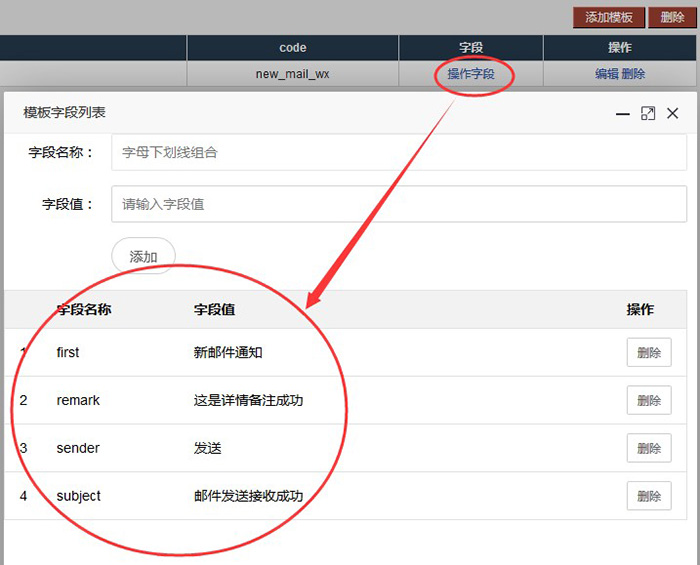This screenshot has width=700, height=565.
Task: Click the red 删除 button at top
Action: click(672, 17)
